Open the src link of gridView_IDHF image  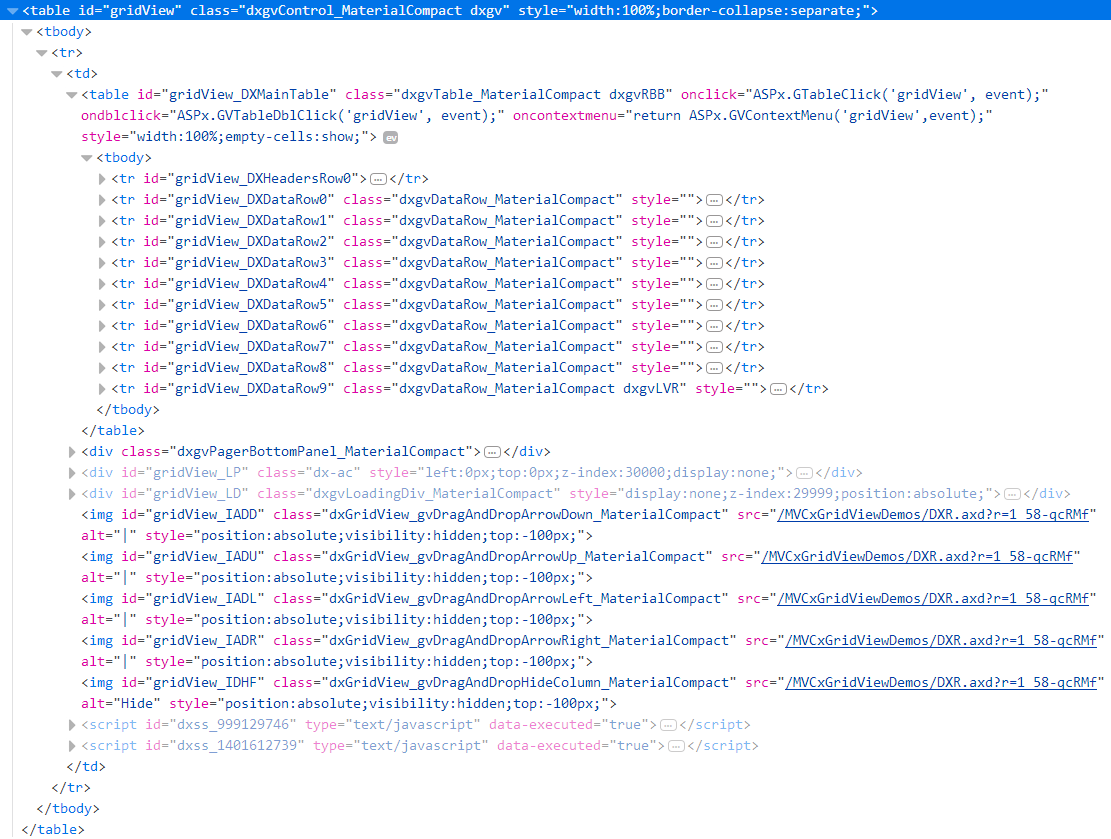[x=942, y=683]
